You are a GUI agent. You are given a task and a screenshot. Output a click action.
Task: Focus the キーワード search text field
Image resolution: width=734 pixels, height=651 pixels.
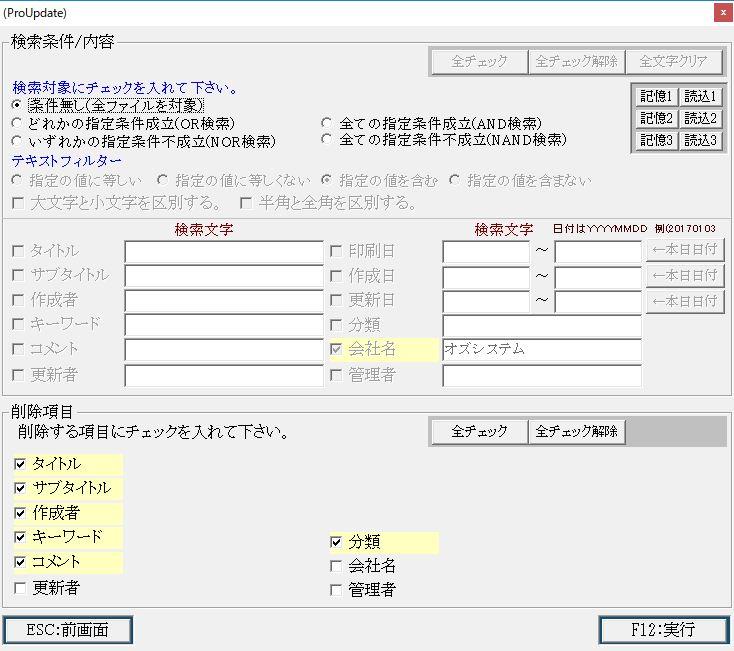click(x=224, y=325)
